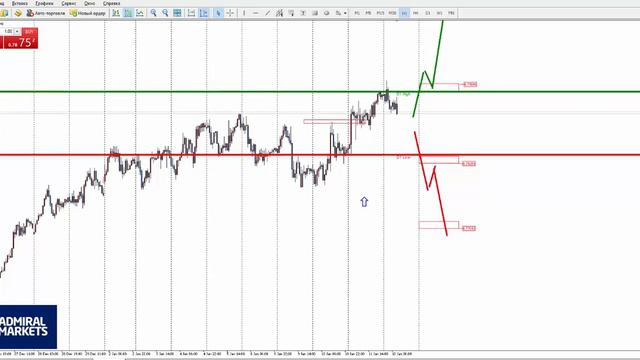Open the one-click volume dropdown arrow
The image size is (640, 360).
(17, 31)
